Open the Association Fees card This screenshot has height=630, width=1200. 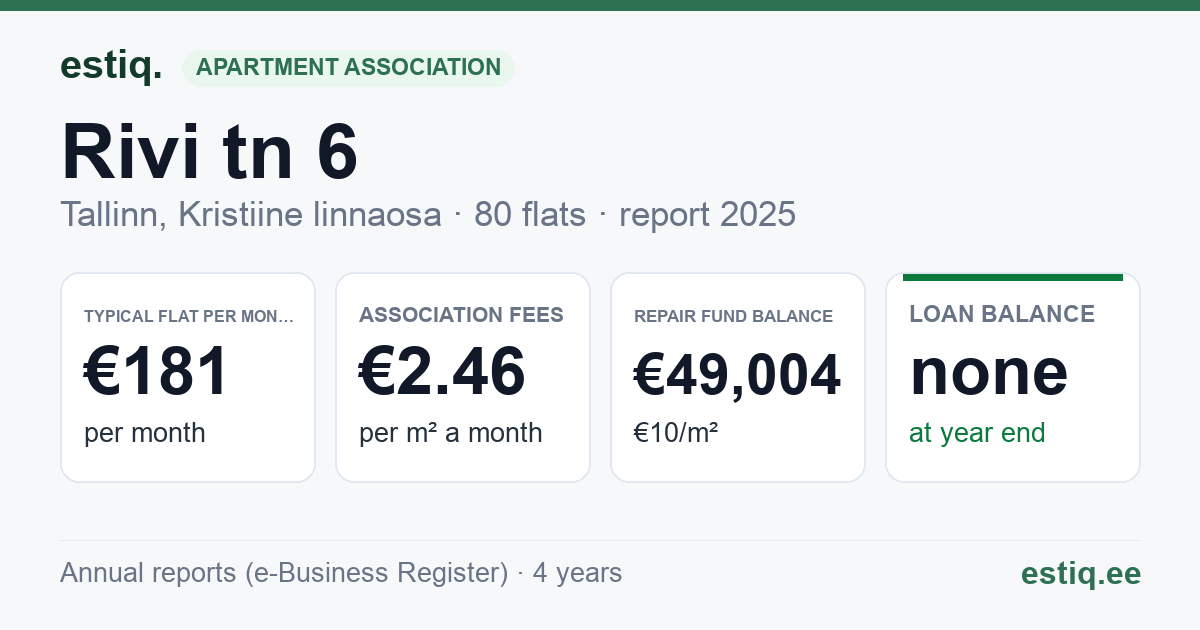pos(463,377)
